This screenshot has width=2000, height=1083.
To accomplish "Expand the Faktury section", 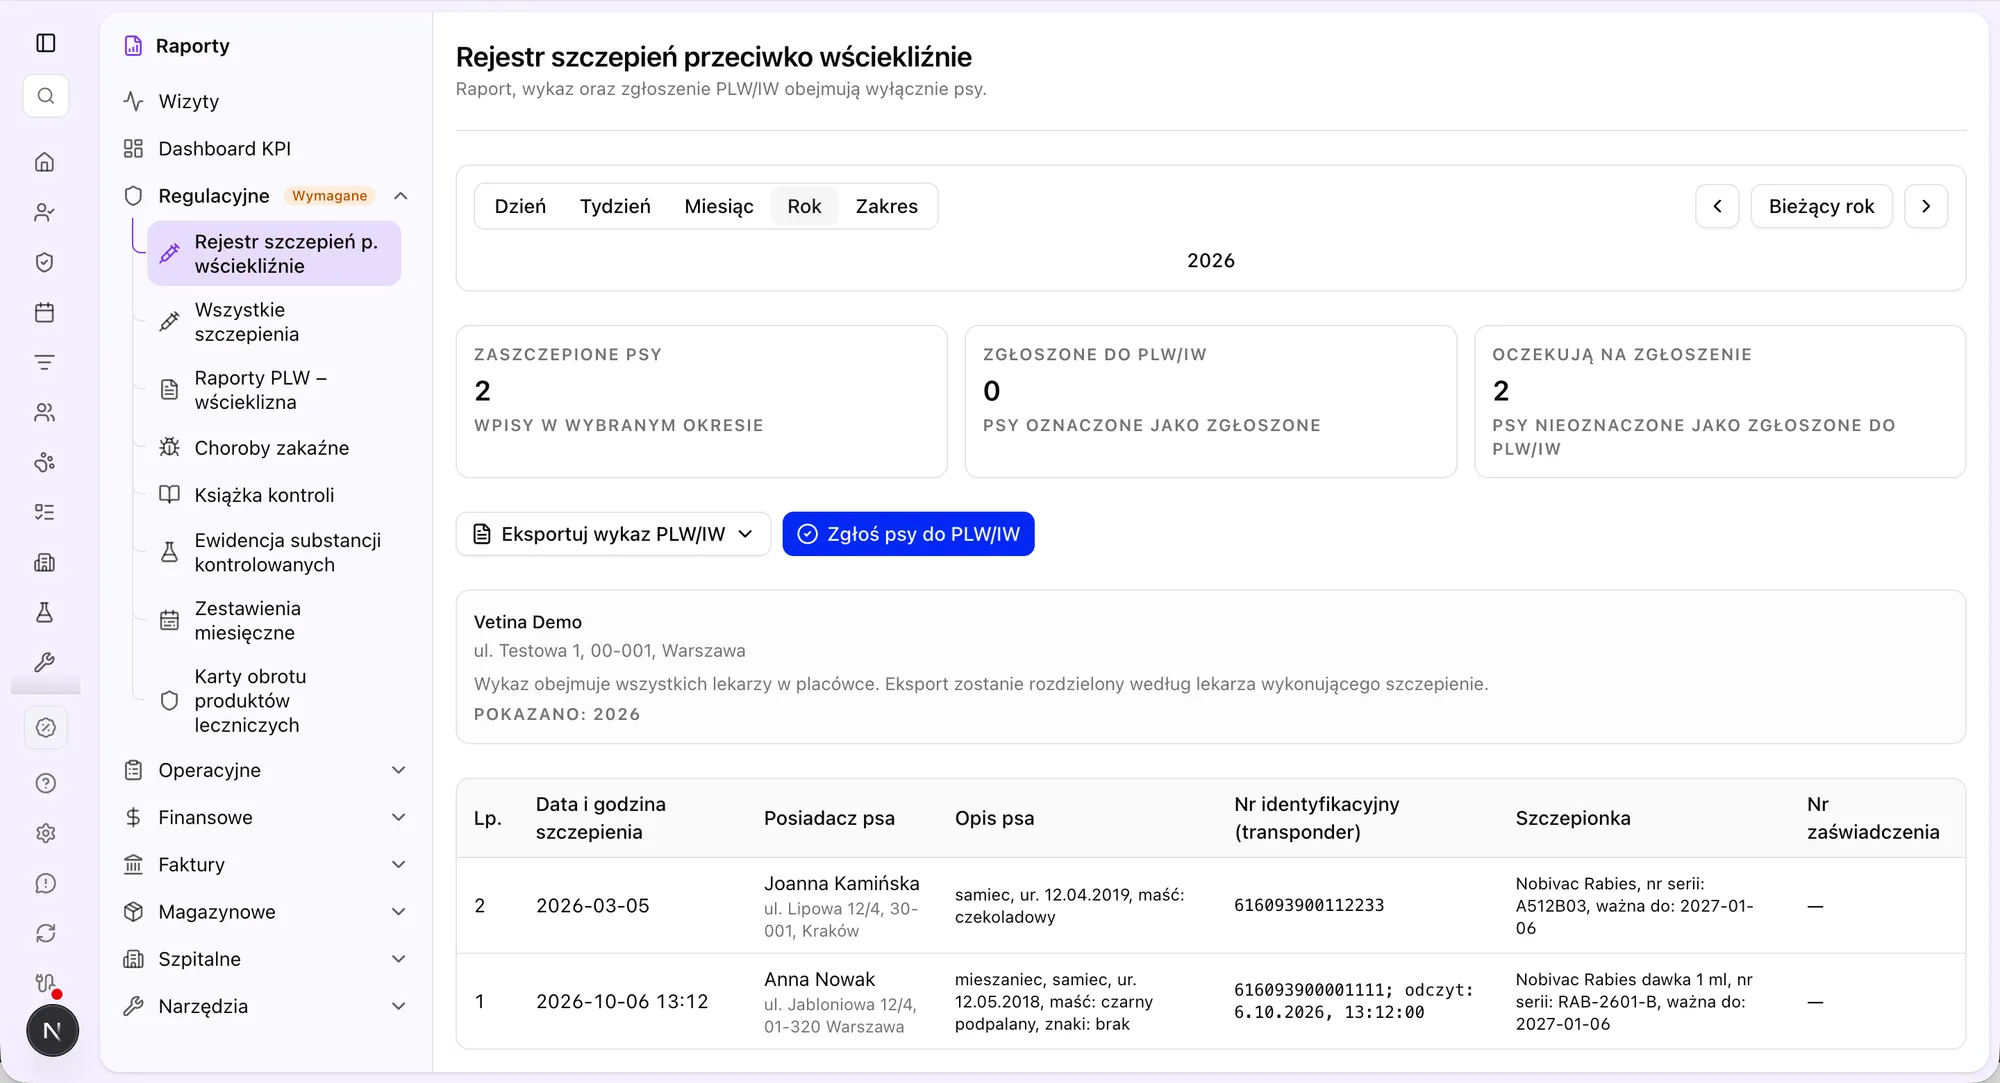I will (x=398, y=864).
